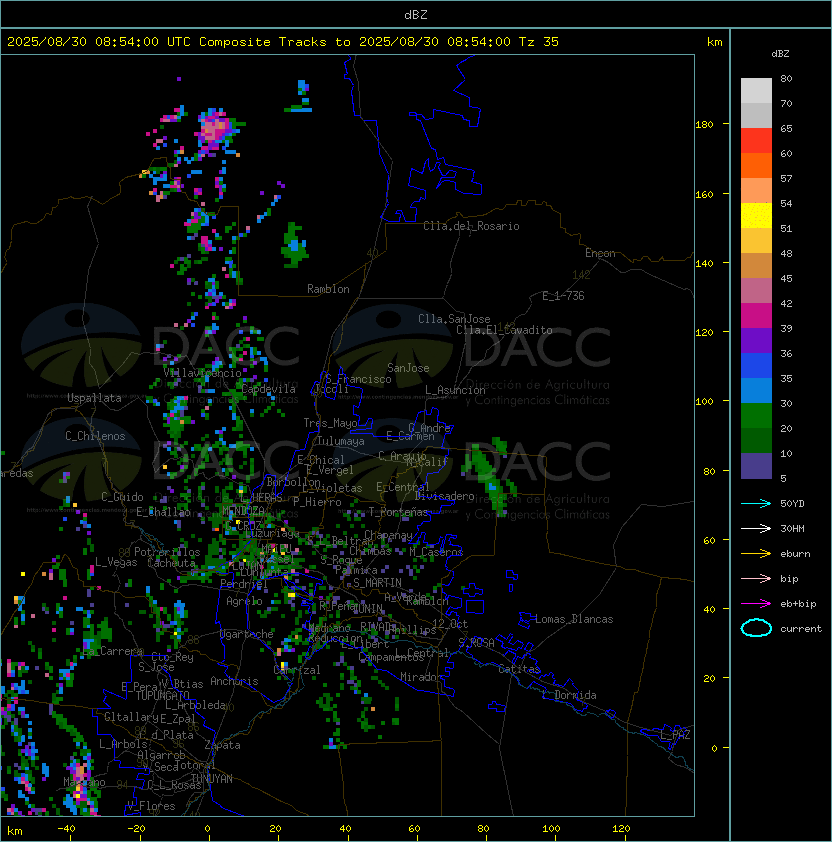Click the 180 tick on the vertical km axis
Viewport: 832px width, 842px height.
pyautogui.click(x=704, y=124)
